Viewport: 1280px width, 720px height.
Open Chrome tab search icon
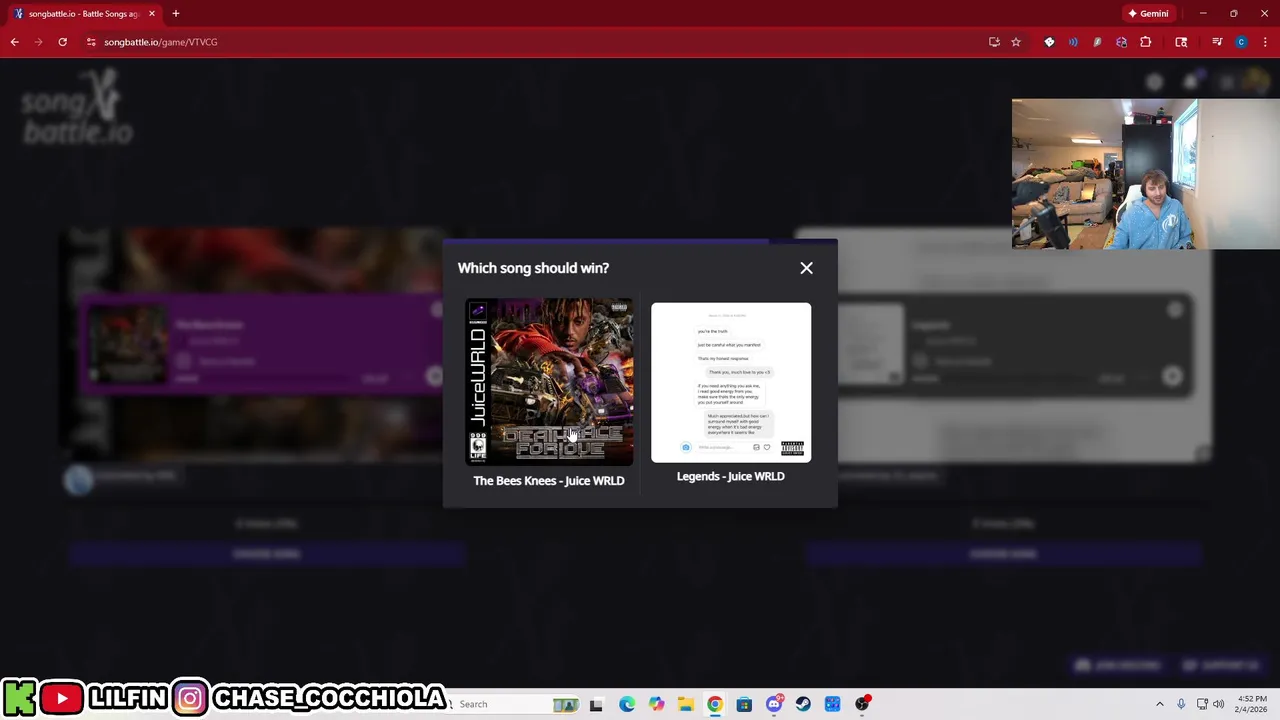(1181, 42)
